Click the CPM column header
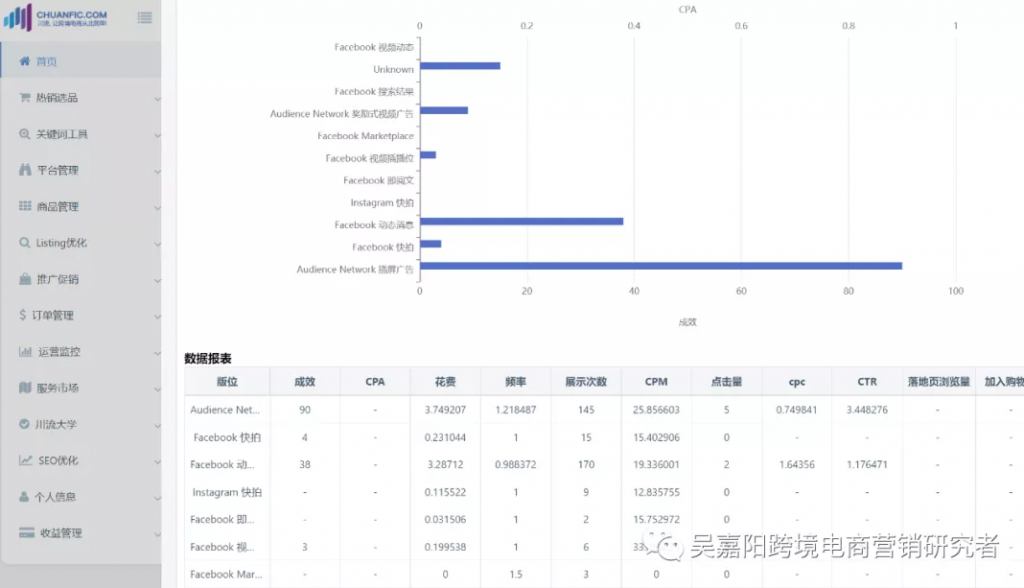The image size is (1024, 588). point(656,382)
